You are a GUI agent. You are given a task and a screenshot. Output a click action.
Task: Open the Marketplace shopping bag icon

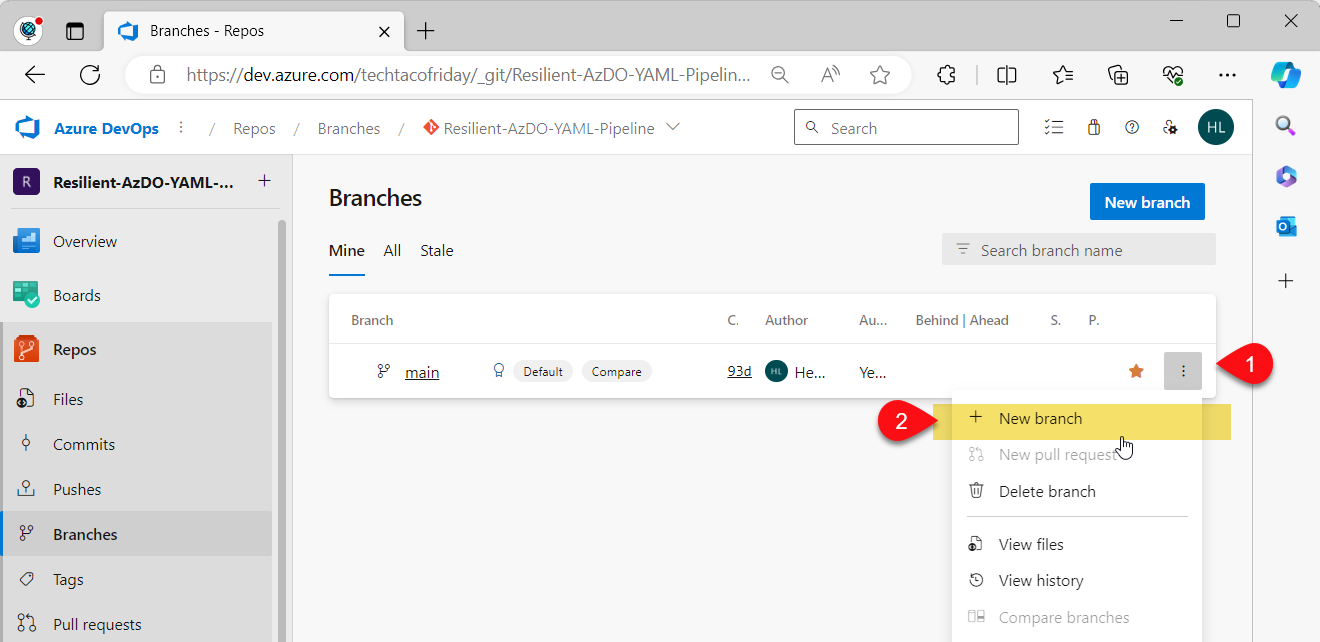click(1094, 127)
